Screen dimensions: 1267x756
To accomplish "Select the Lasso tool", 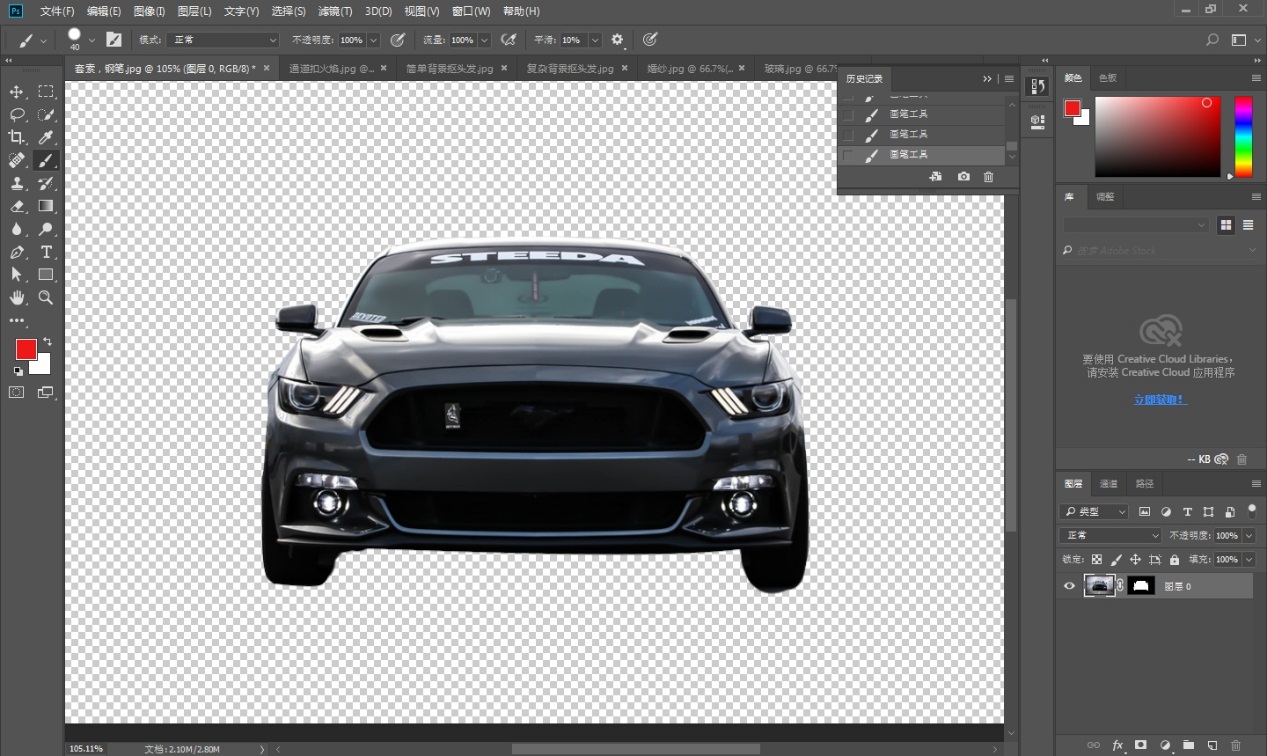I will pos(17,115).
